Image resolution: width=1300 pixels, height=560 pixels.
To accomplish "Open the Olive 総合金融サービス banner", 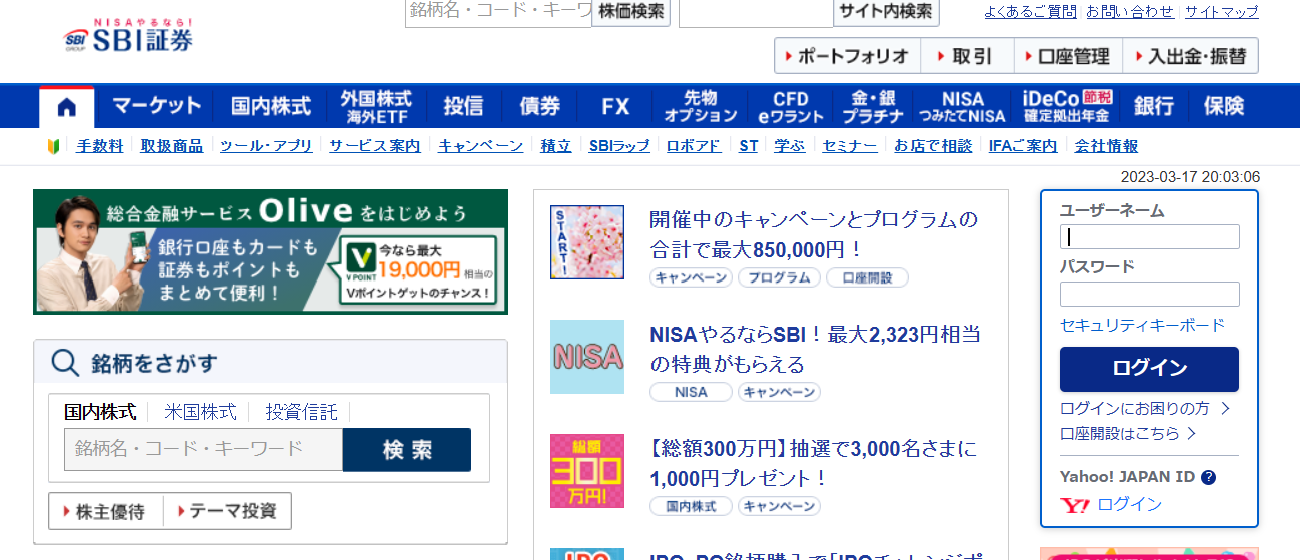I will 270,252.
